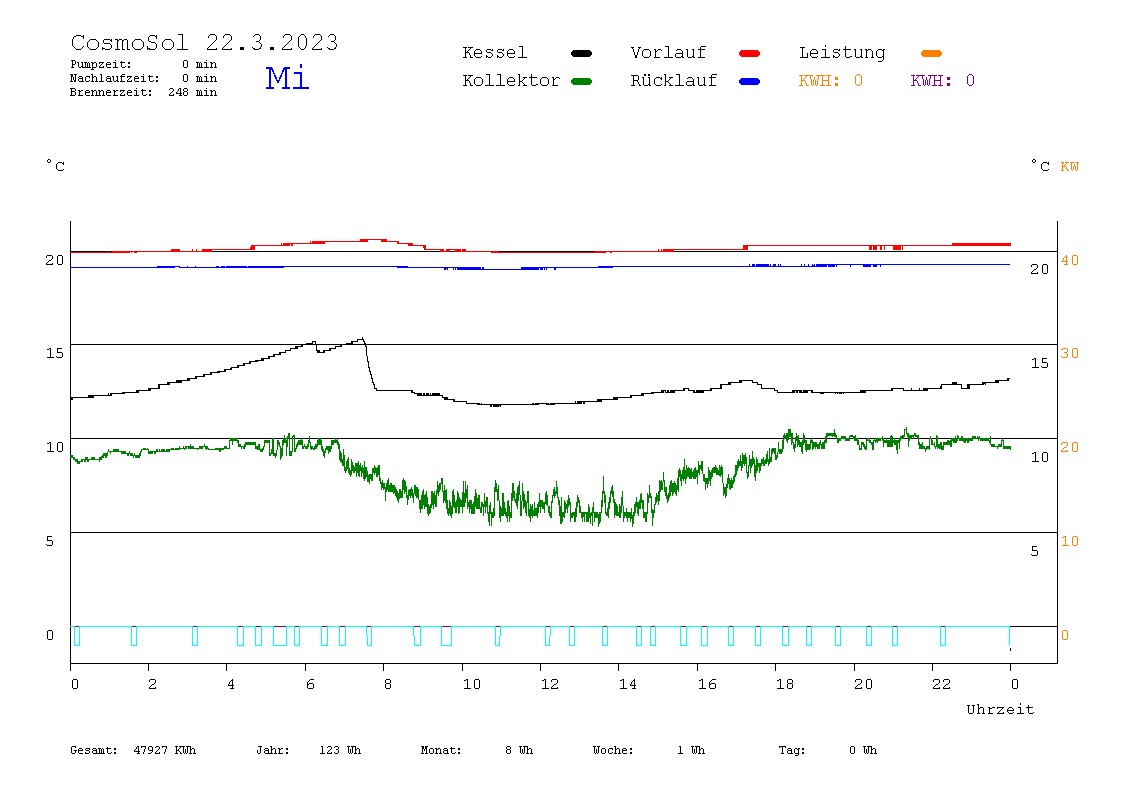Click hour "2" on the Uhrzeit axis
The height and width of the screenshot is (812, 1148).
(x=152, y=684)
